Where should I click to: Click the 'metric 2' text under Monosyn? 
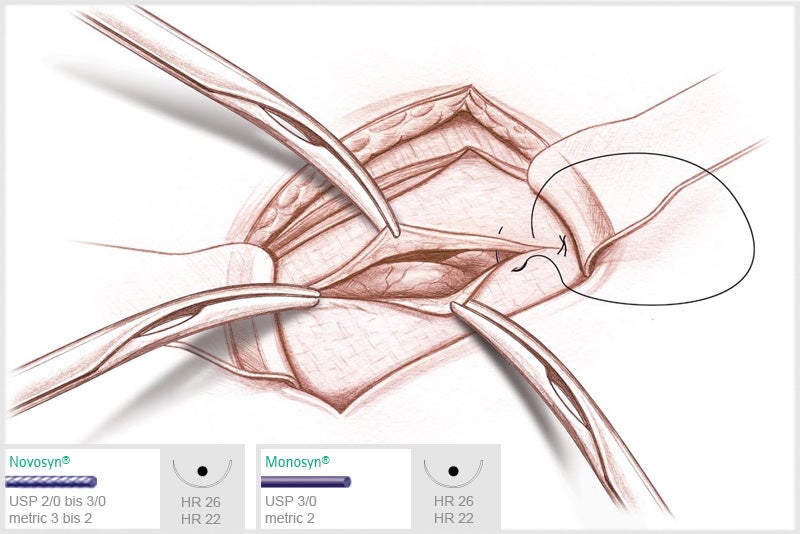tap(289, 518)
